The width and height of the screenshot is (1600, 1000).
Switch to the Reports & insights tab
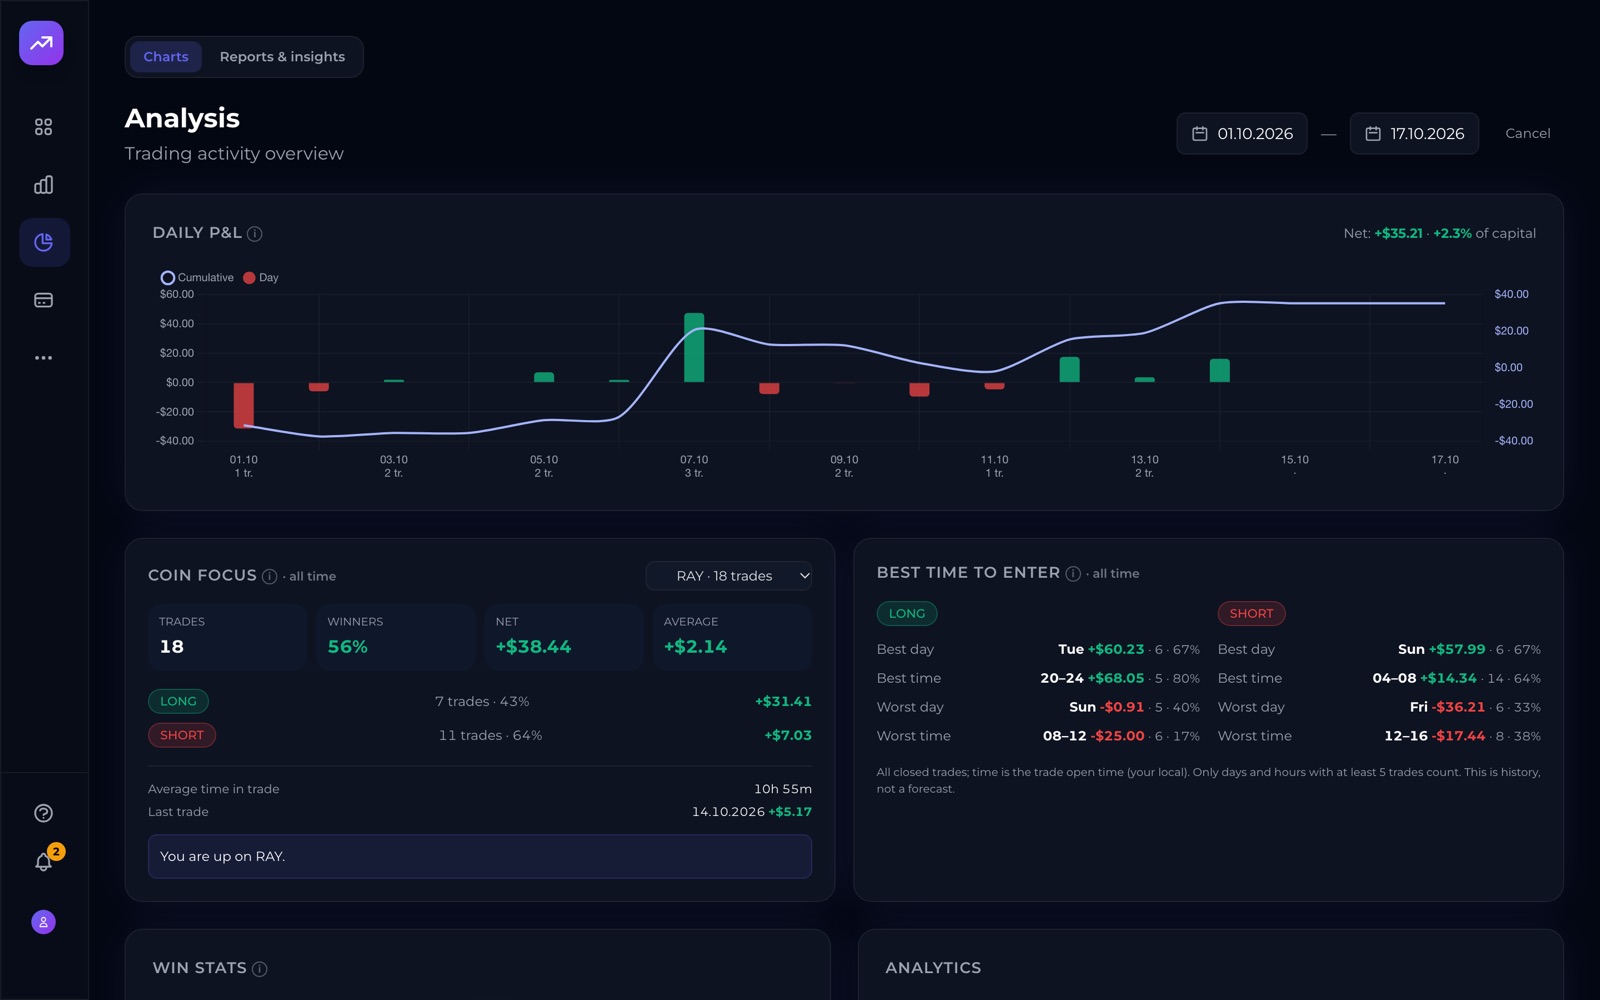(x=282, y=57)
